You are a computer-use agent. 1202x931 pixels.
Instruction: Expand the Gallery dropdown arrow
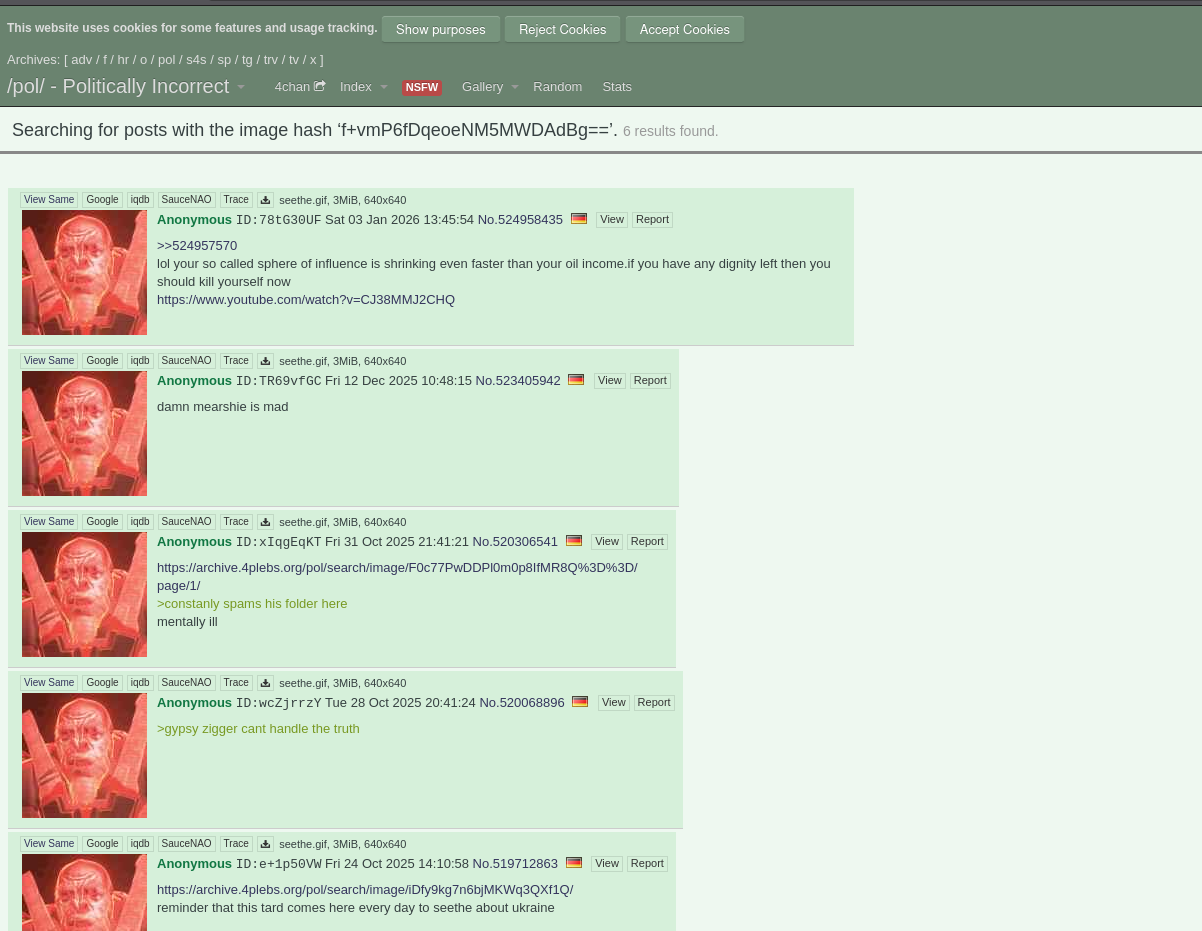[515, 87]
